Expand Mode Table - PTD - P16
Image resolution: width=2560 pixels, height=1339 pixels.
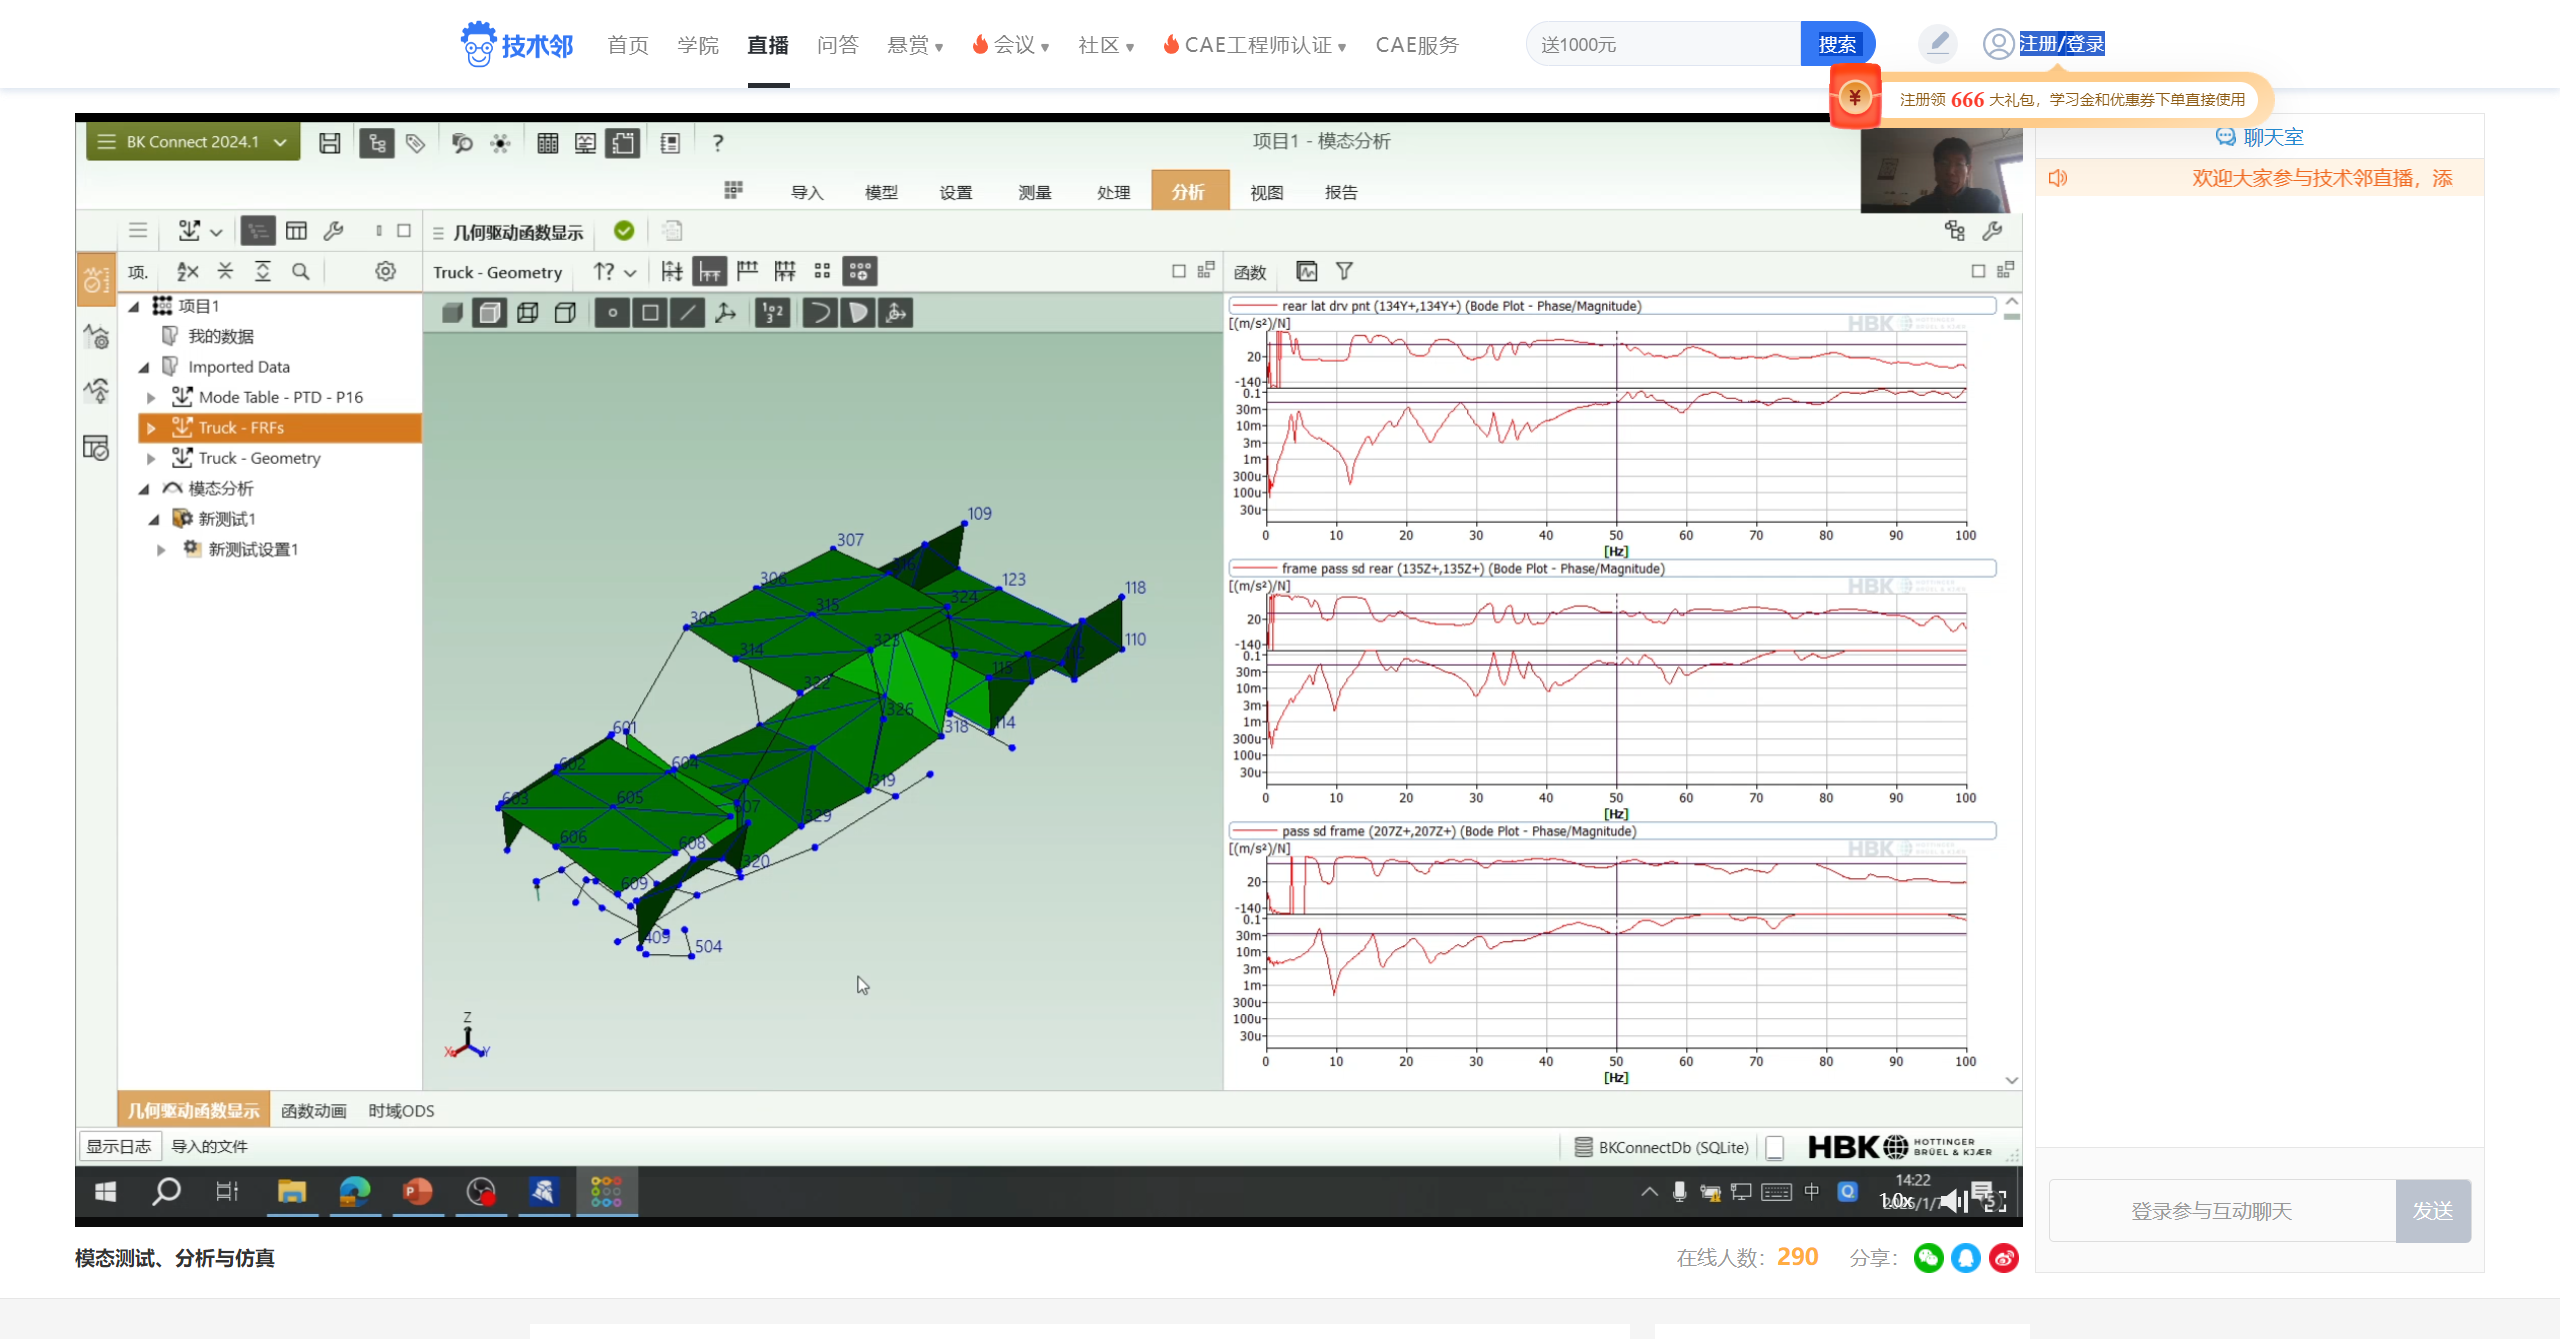(151, 397)
